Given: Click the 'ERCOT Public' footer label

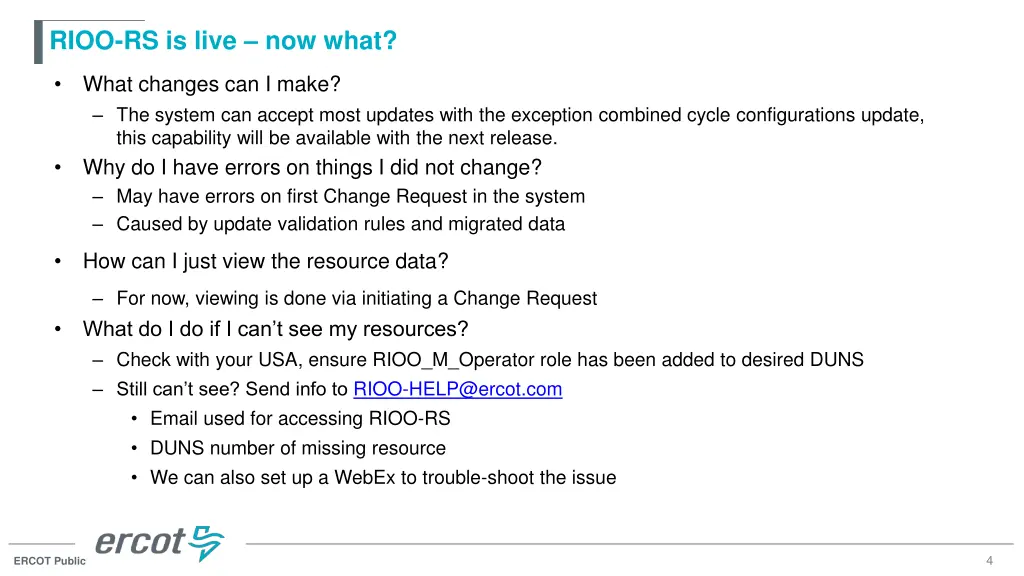Looking at the screenshot, I should pos(50,561).
